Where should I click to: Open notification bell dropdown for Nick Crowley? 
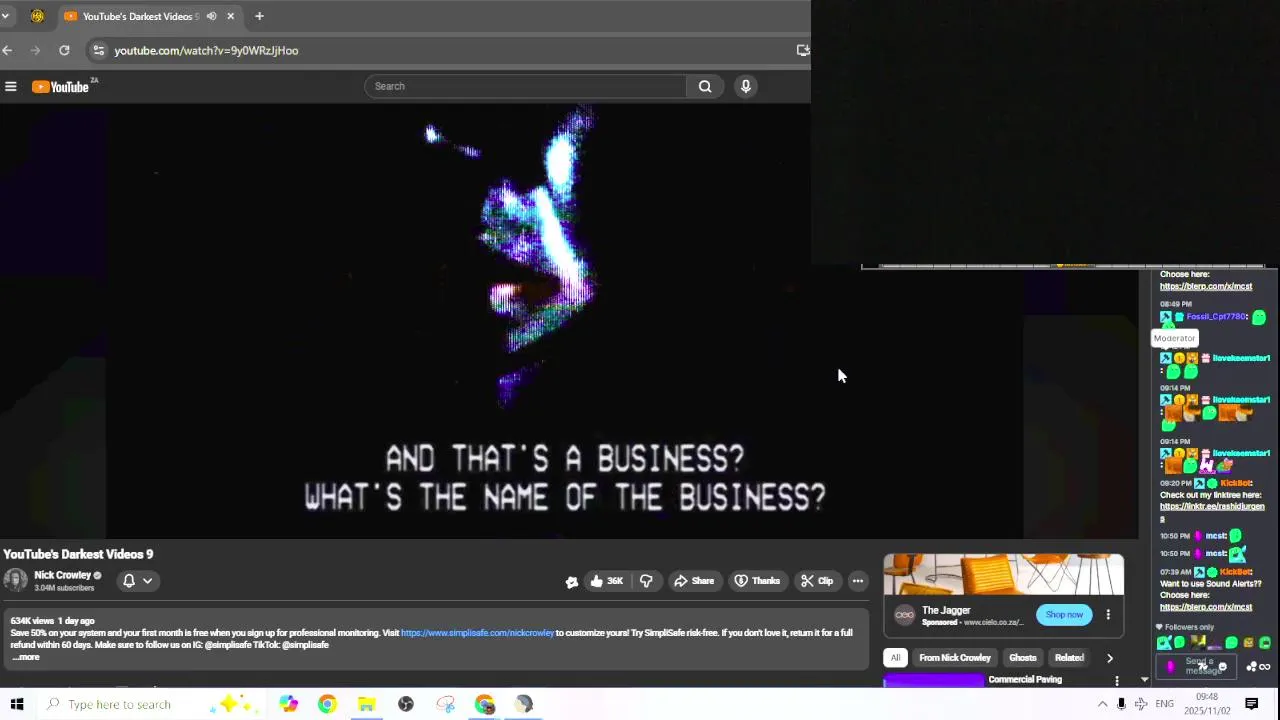[x=138, y=581]
